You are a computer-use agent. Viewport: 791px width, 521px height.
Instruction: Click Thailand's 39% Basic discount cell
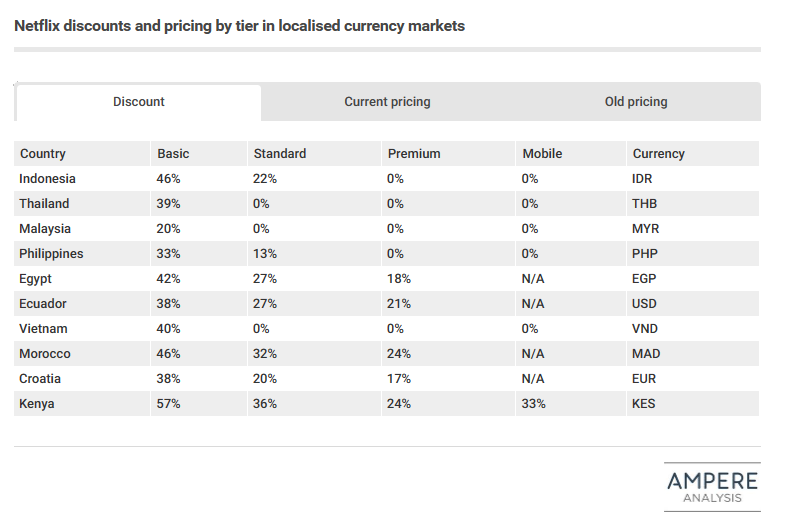(199, 204)
